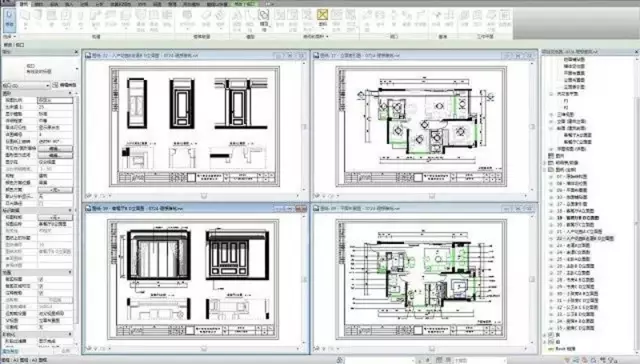This screenshot has width=640, height=364.
Task: Select sheet 17 row in project browser
Action: tap(571, 204)
